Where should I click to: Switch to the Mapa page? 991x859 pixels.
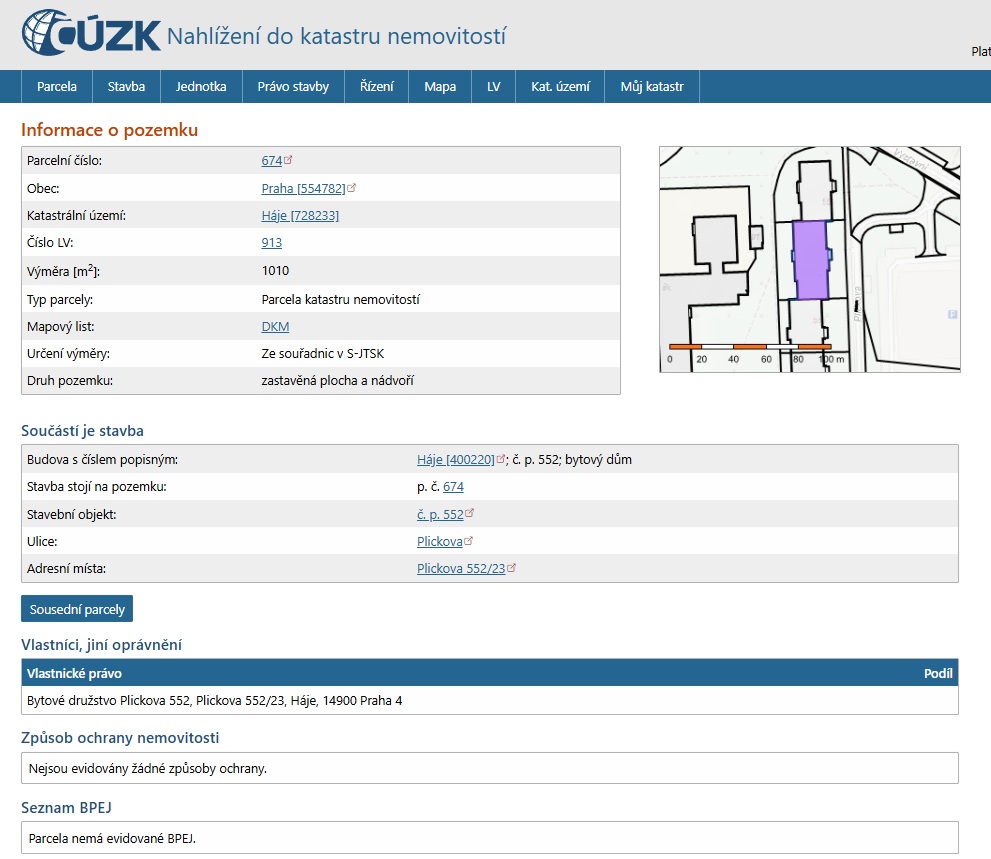(440, 86)
